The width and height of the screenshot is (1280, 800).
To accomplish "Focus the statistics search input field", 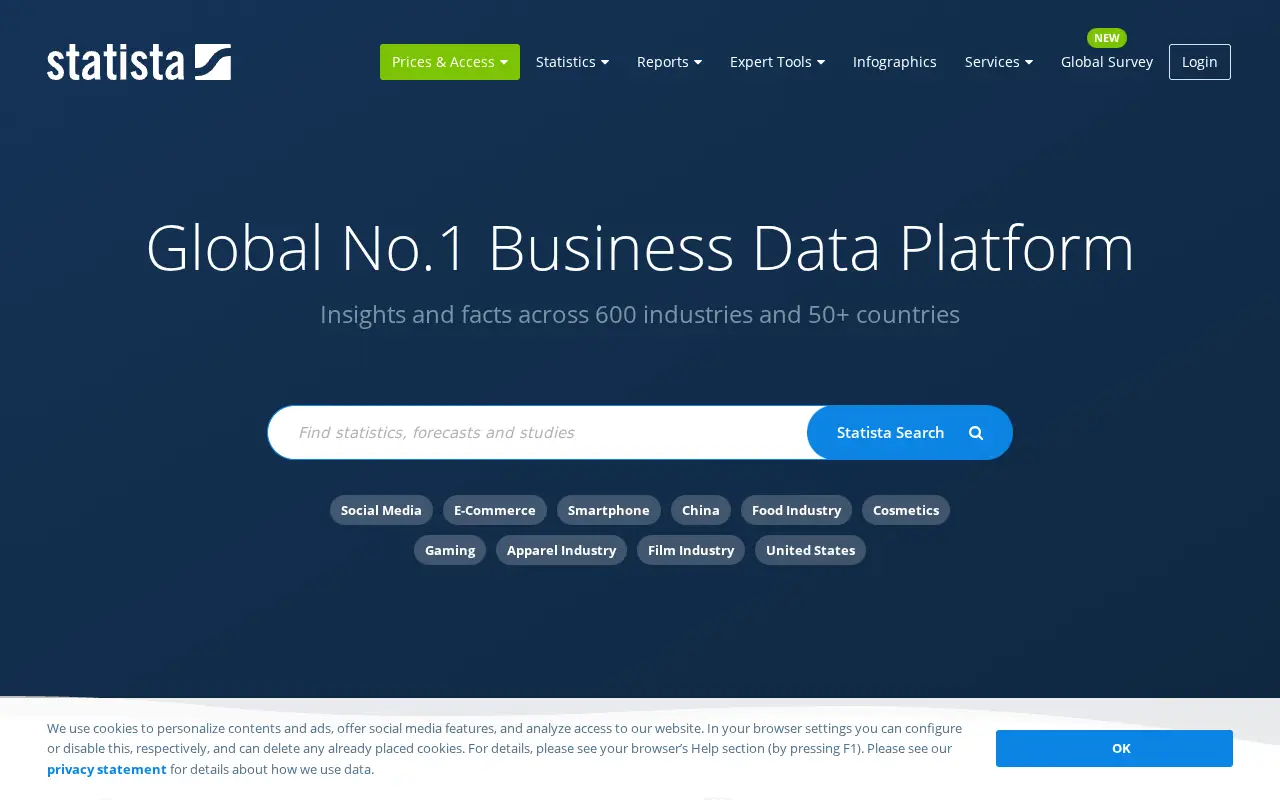I will 538,432.
